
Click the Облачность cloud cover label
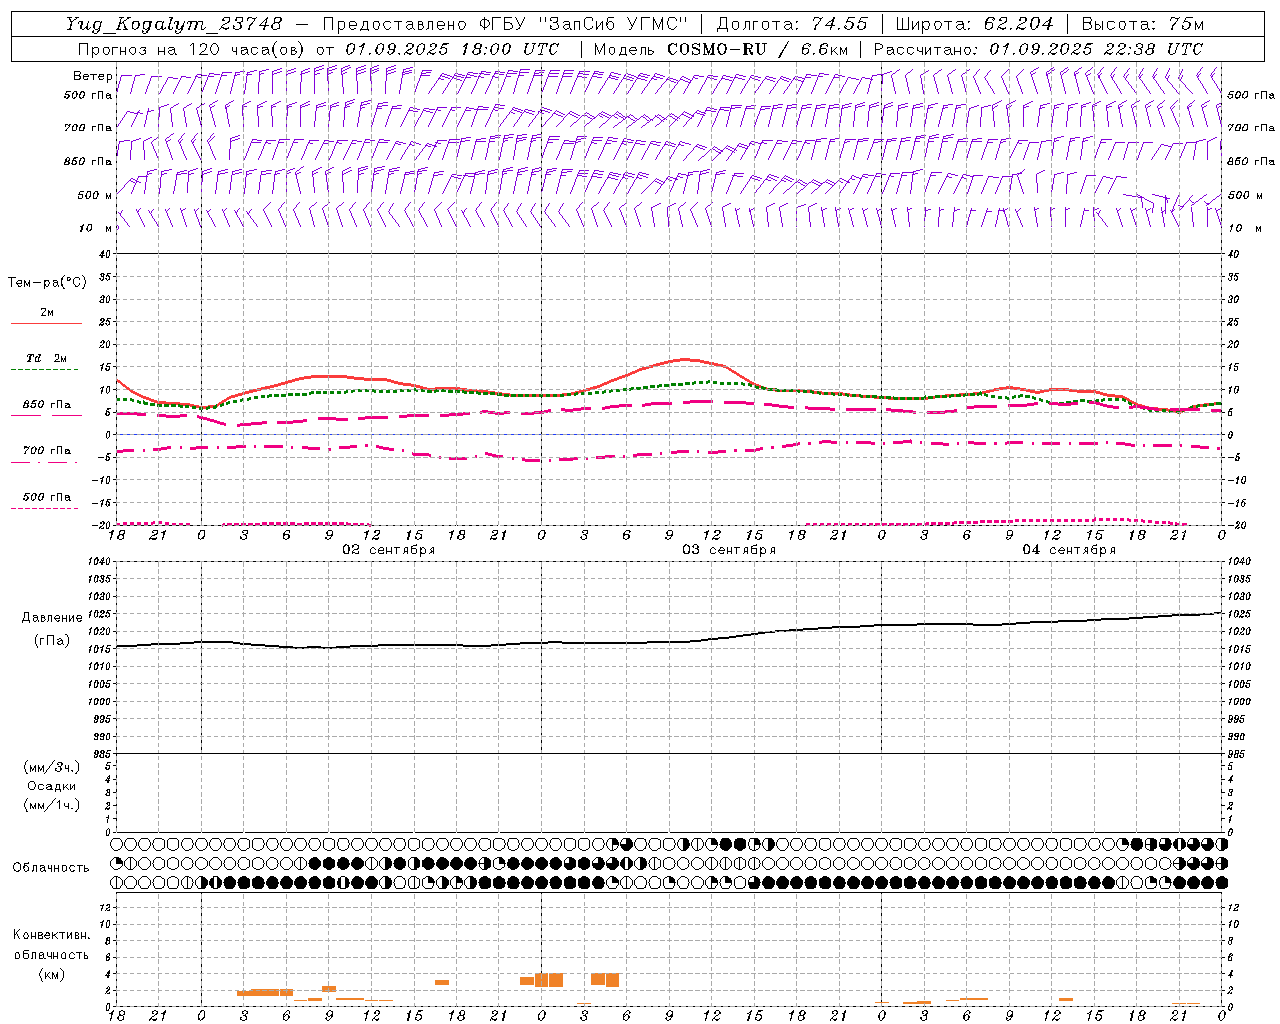tap(51, 867)
